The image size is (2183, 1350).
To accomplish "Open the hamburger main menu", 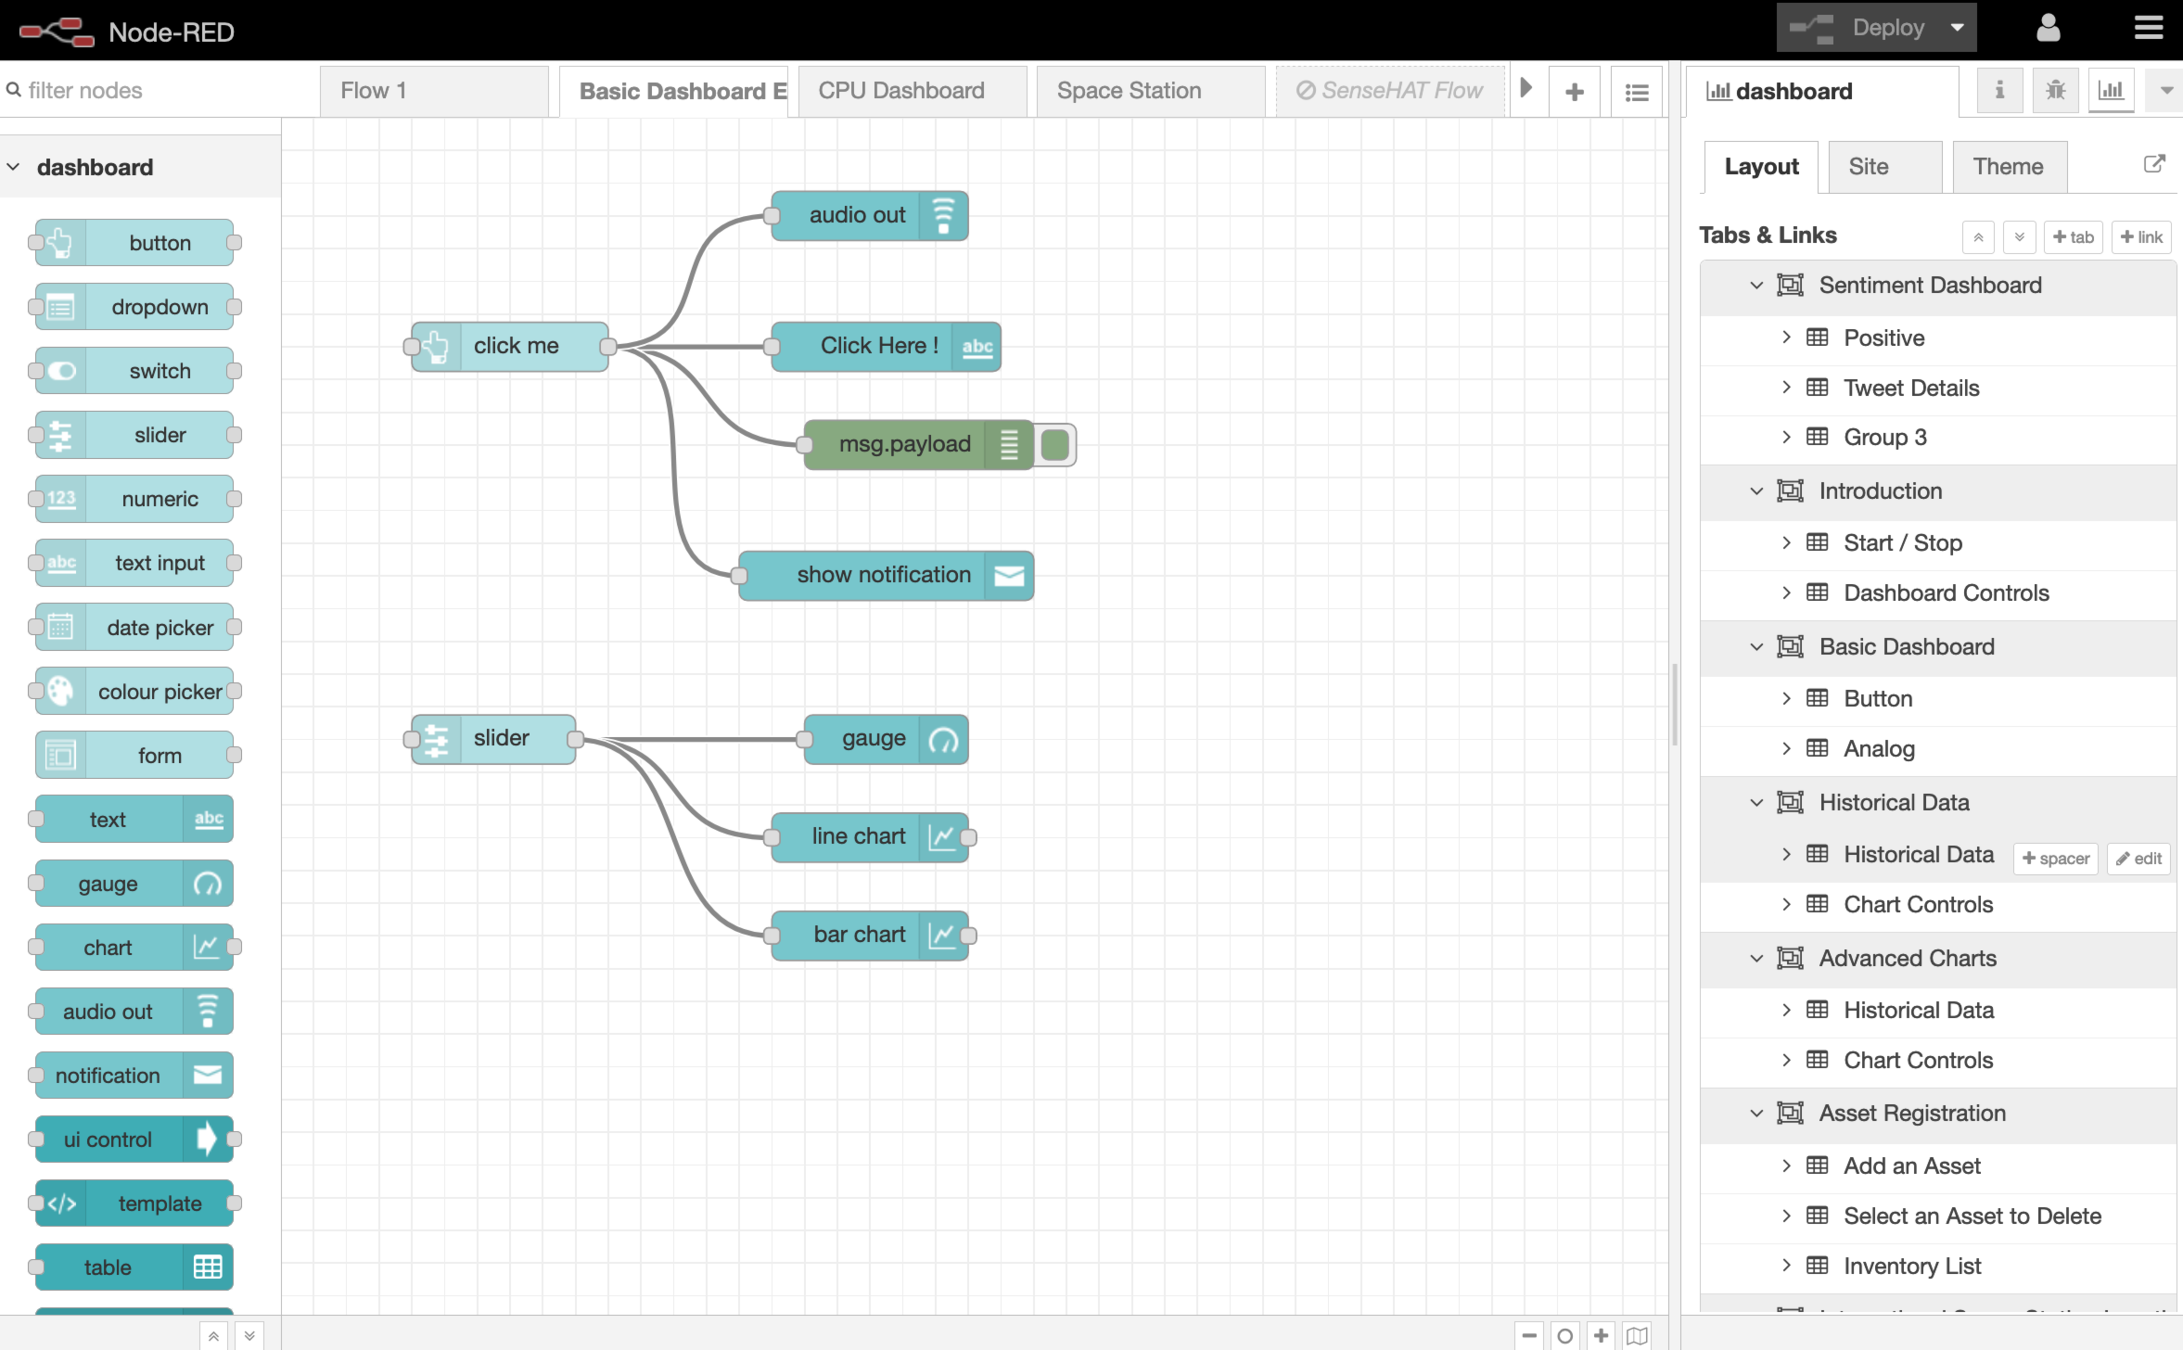I will (2148, 28).
